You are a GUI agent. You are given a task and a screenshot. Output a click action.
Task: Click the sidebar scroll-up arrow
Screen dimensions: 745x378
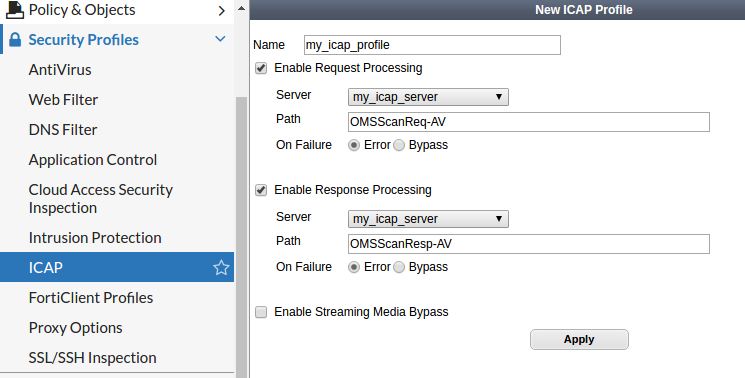(x=241, y=9)
